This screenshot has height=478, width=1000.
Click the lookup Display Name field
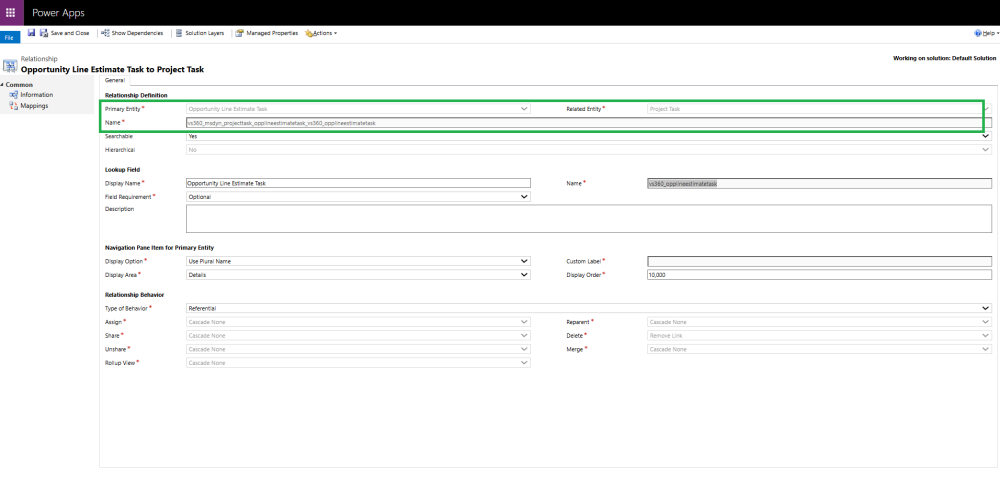(x=358, y=183)
